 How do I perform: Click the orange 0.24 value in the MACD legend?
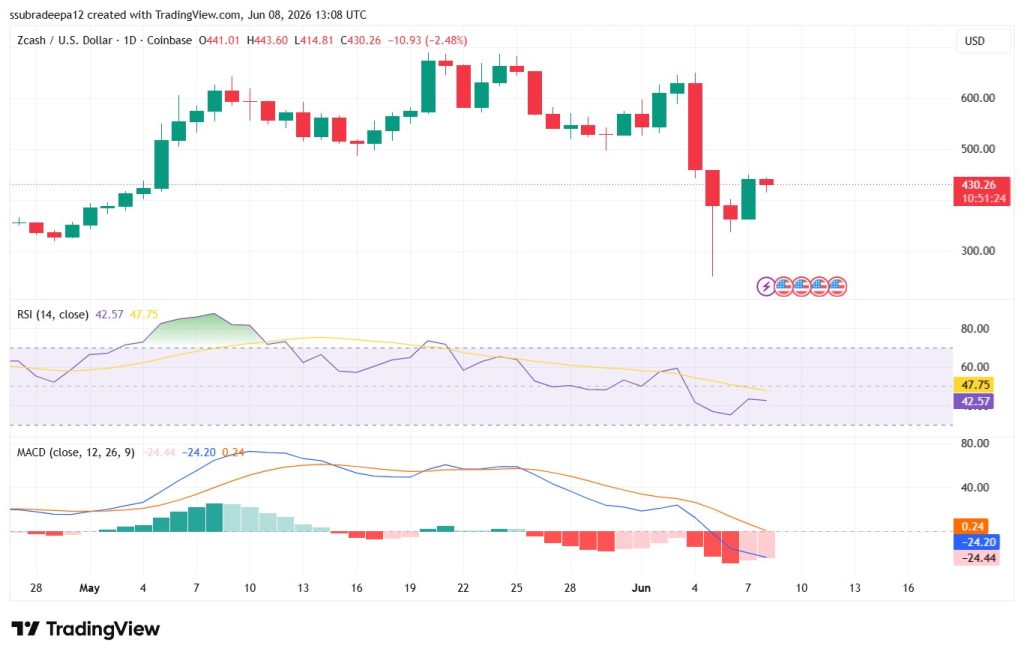coord(233,452)
